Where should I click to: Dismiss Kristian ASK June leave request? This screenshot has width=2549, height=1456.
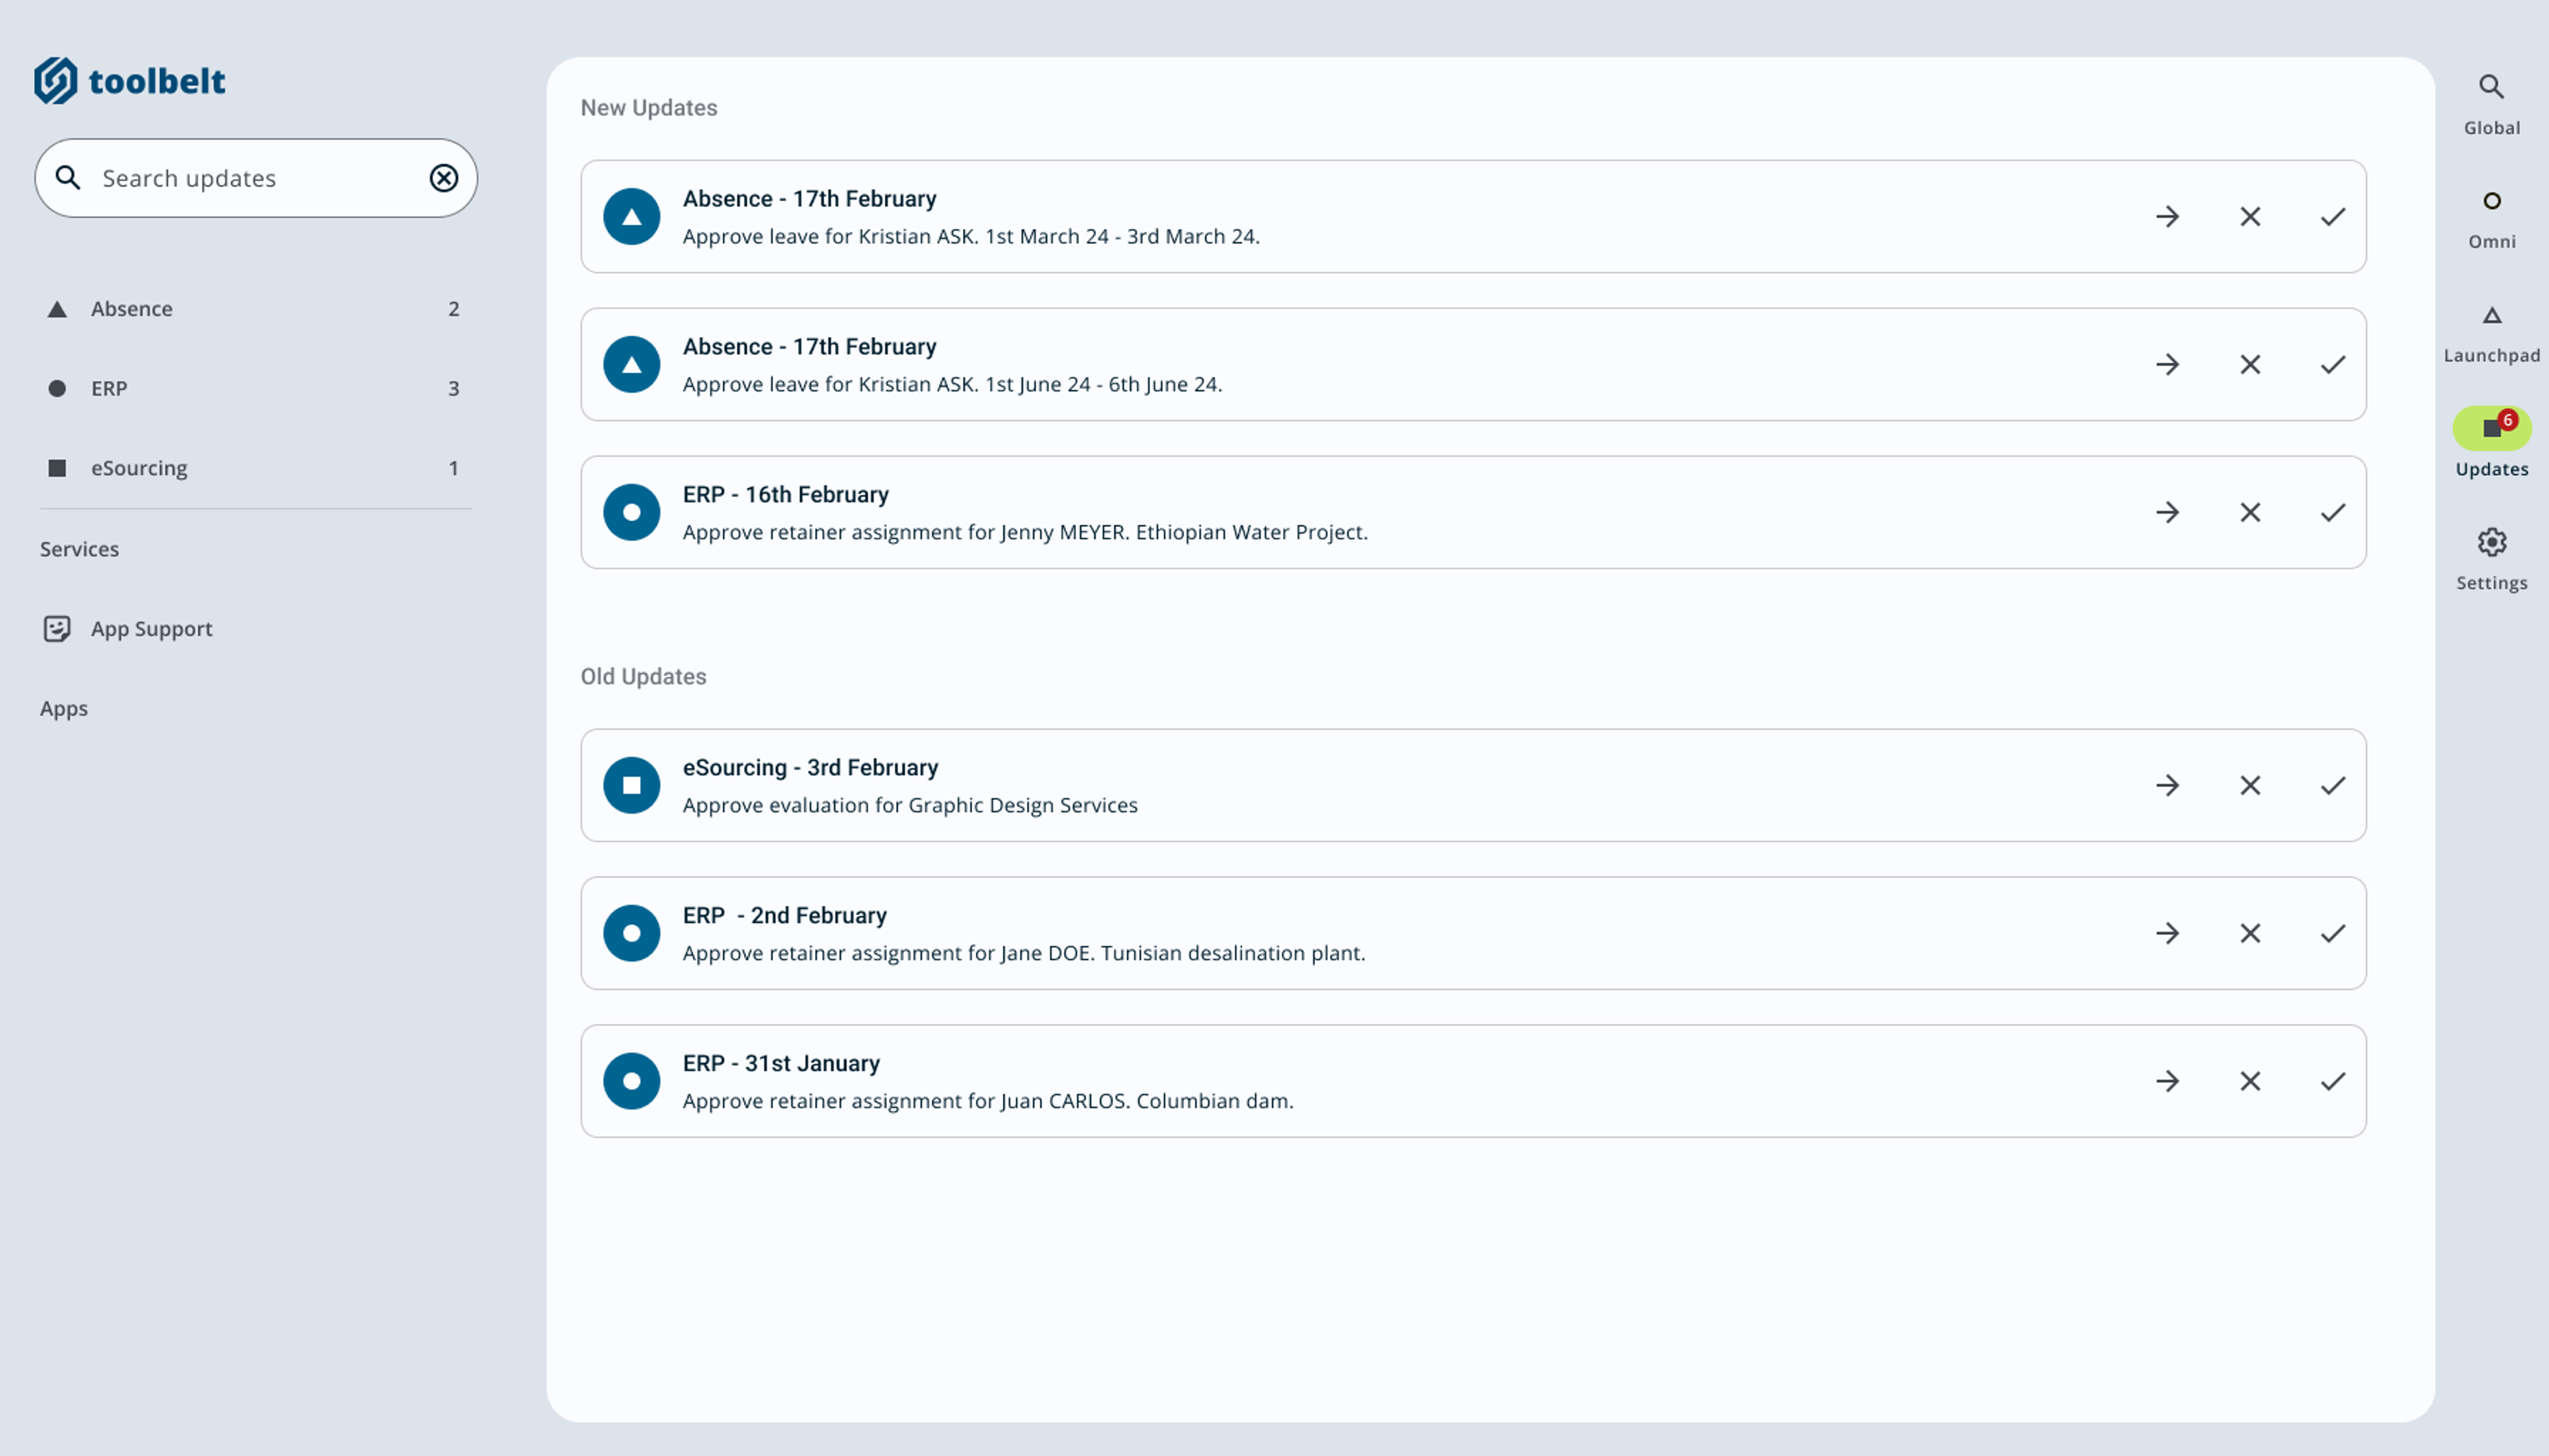pos(2249,365)
